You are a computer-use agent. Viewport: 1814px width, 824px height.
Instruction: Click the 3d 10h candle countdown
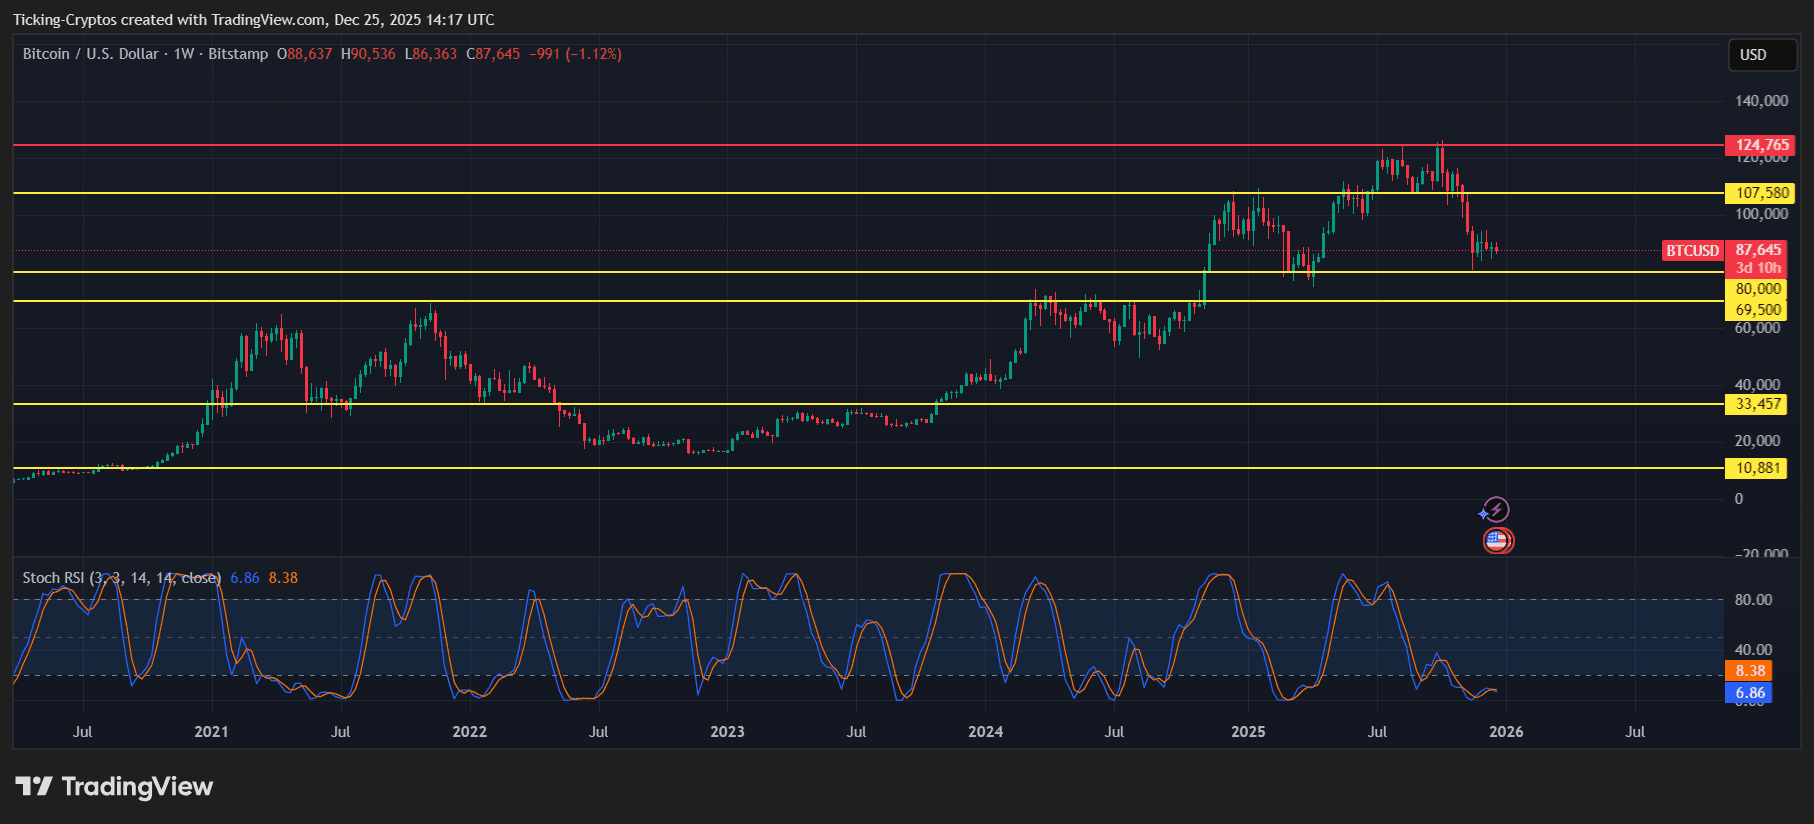tap(1757, 268)
